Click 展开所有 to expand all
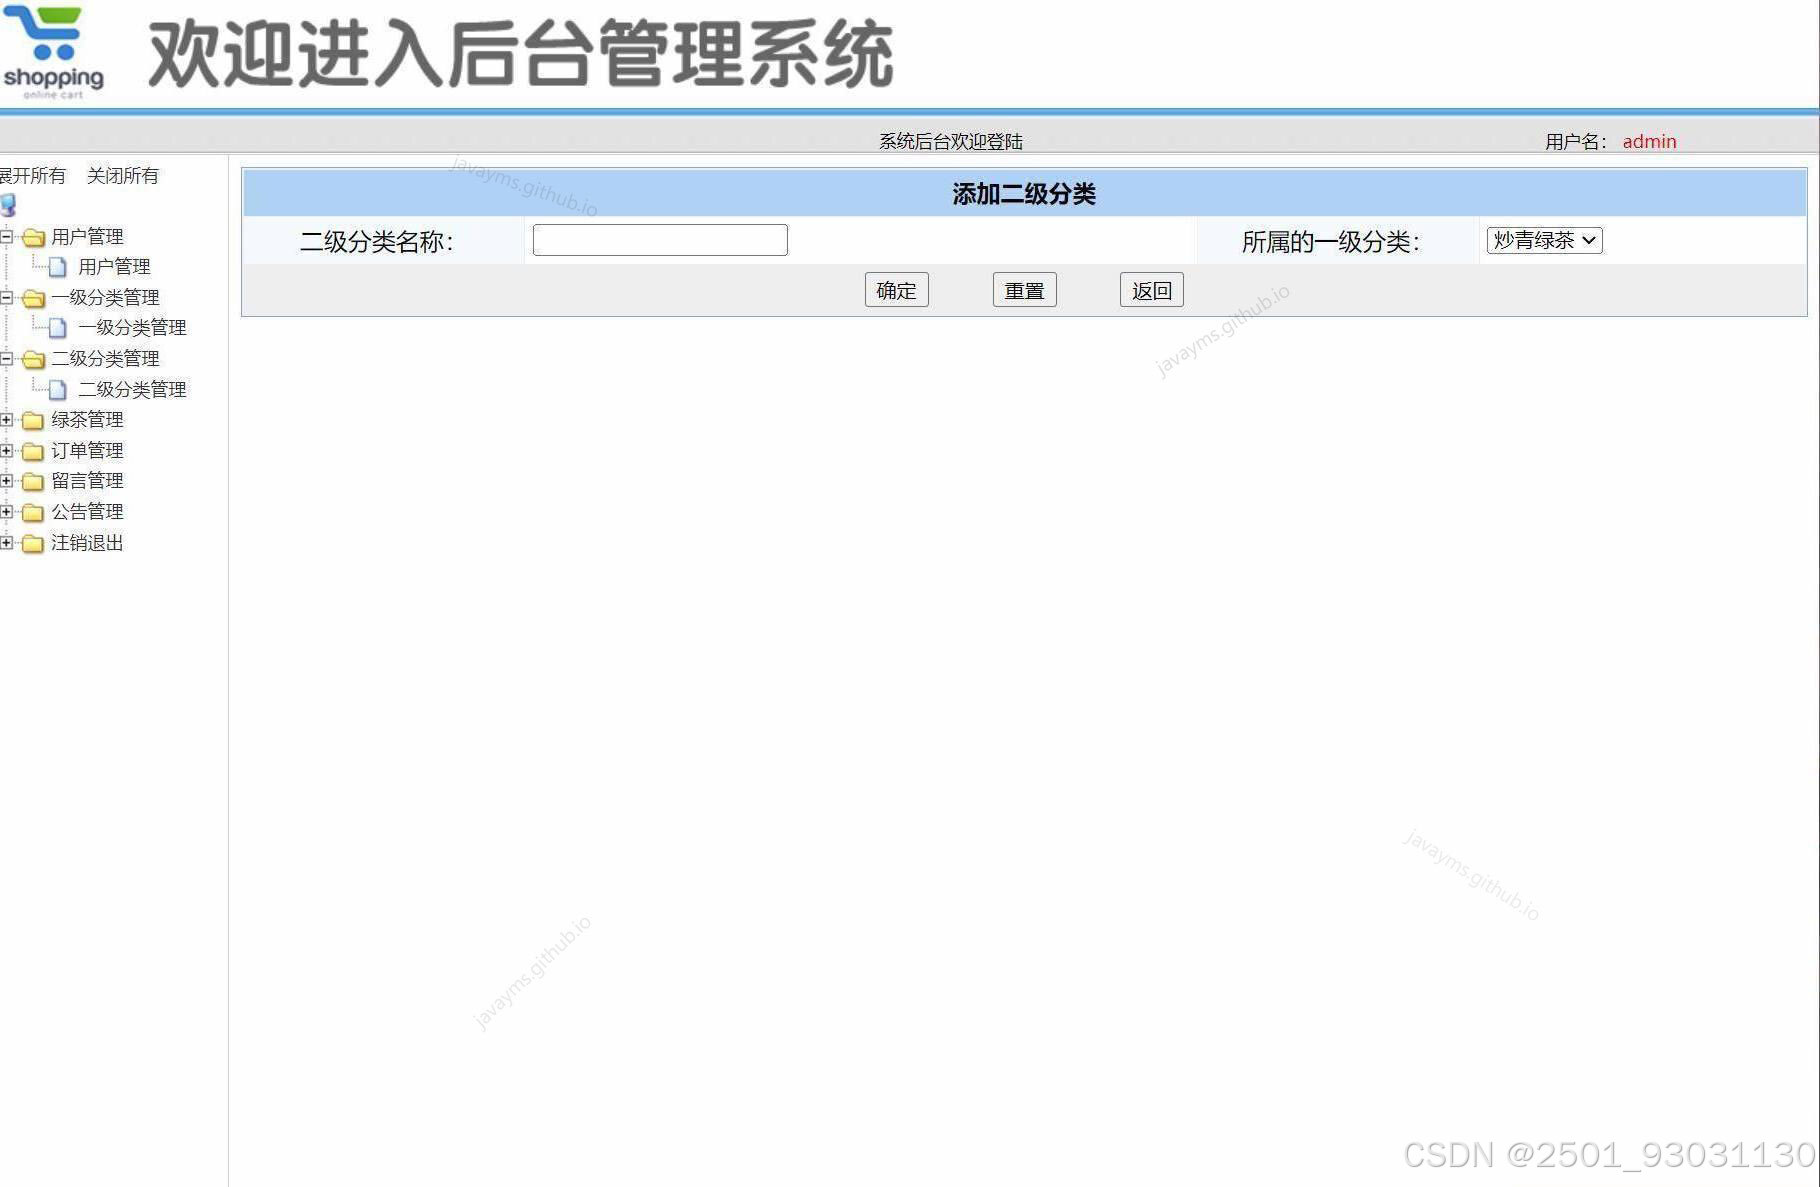 coord(32,176)
